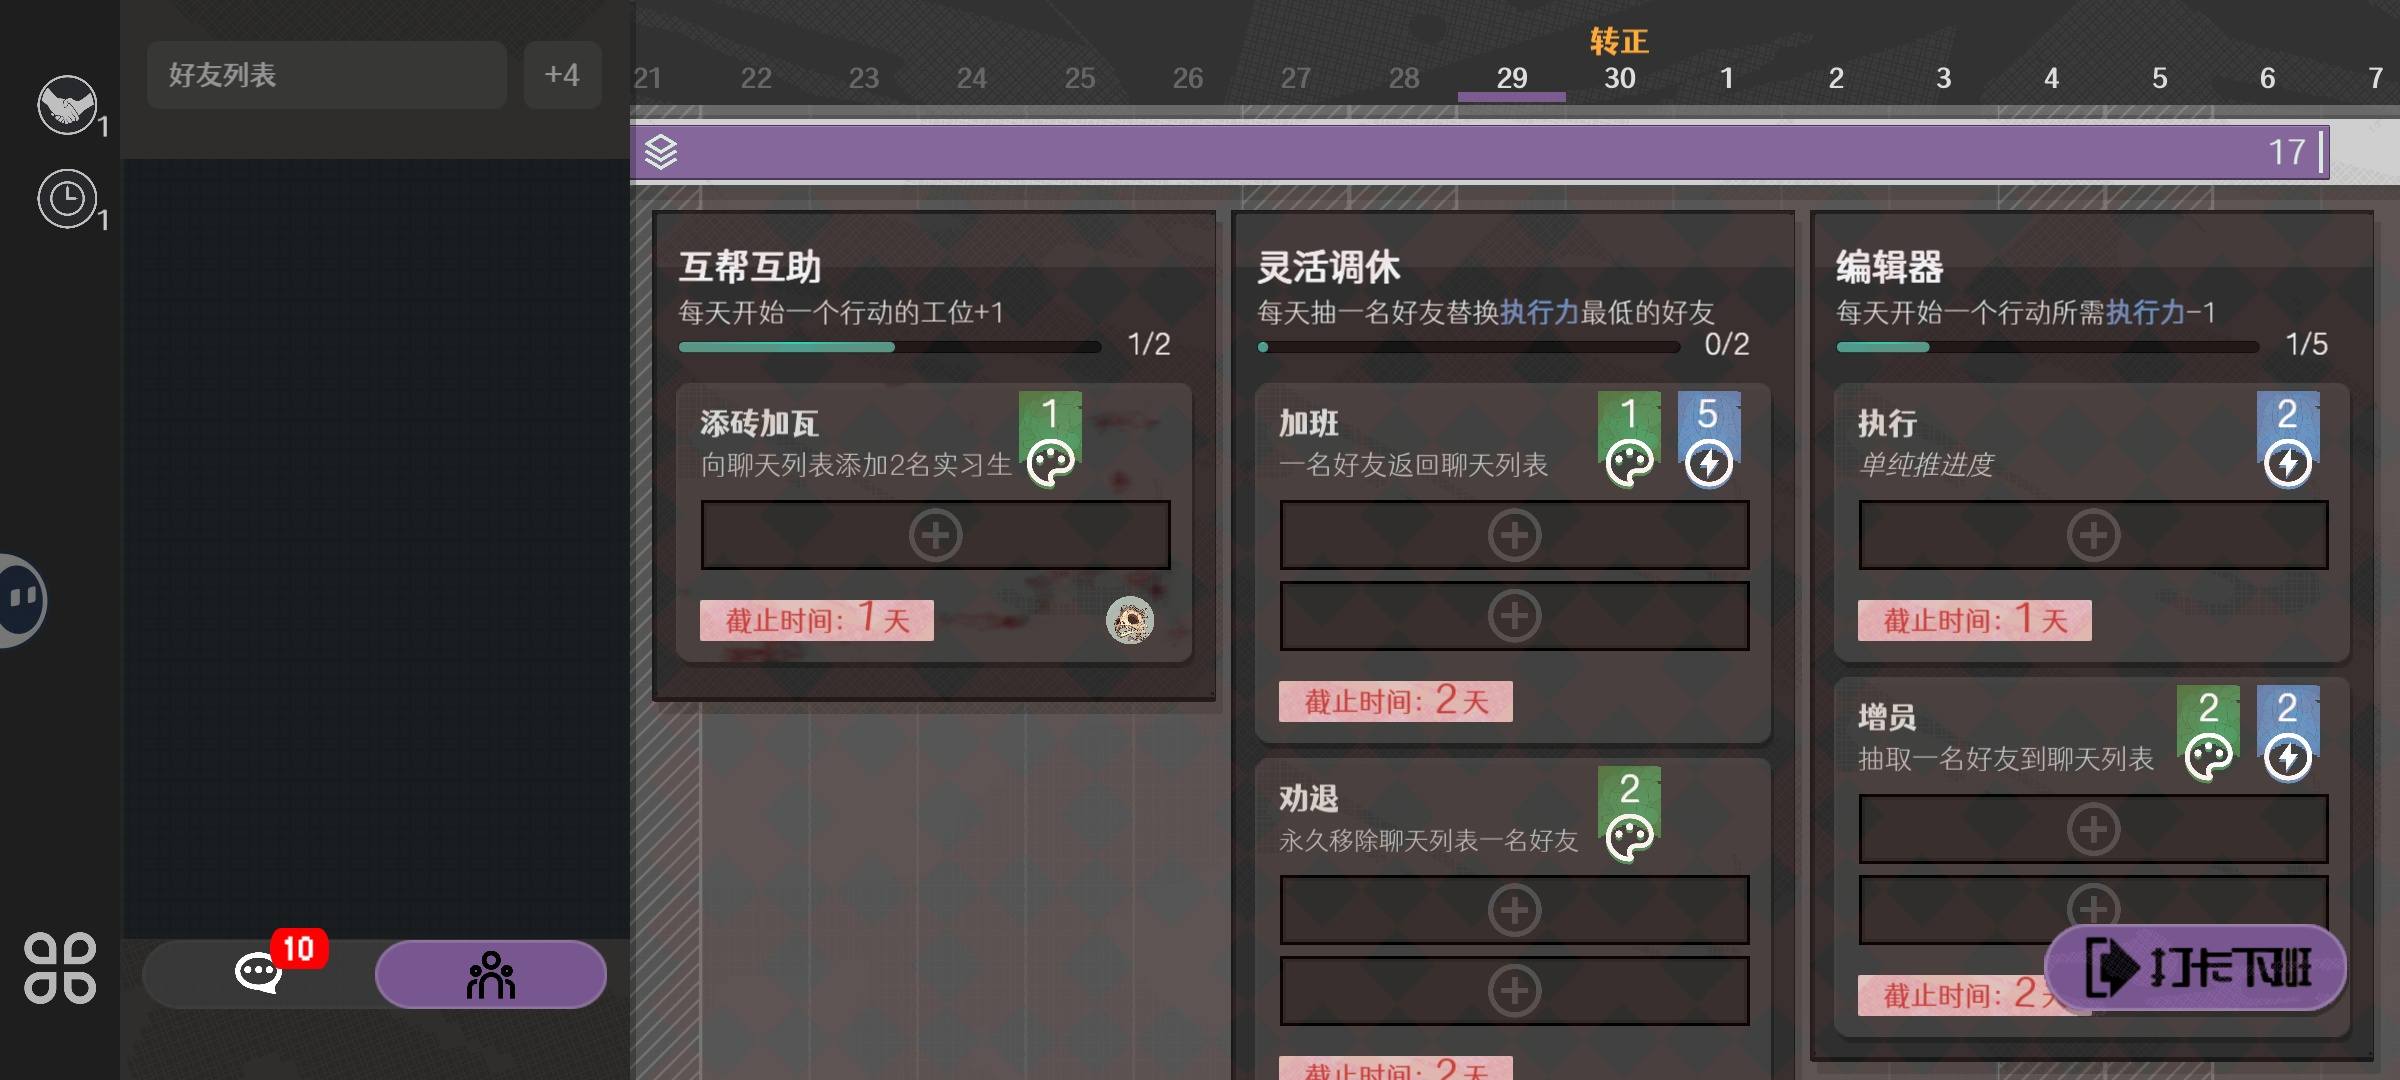Switch to the friends group tab
This screenshot has height=1080, width=2400.
click(491, 974)
